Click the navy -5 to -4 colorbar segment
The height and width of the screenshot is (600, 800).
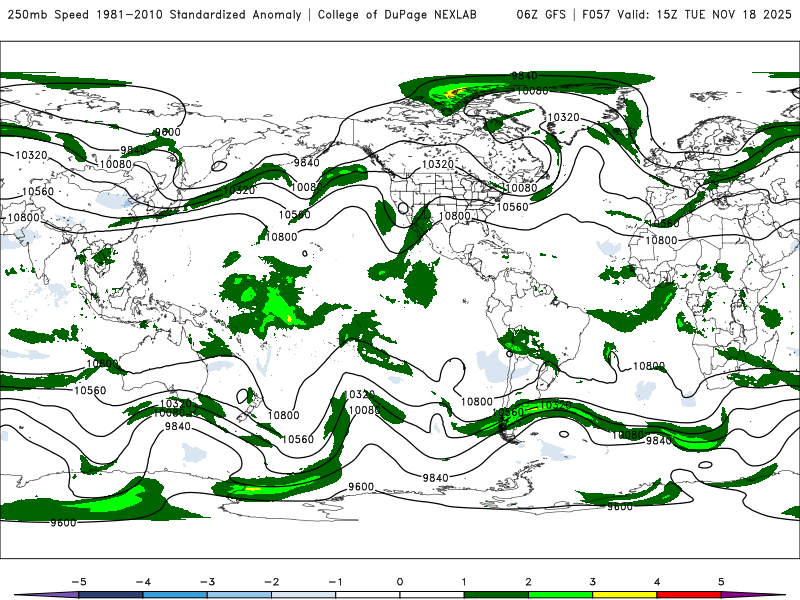(x=111, y=595)
